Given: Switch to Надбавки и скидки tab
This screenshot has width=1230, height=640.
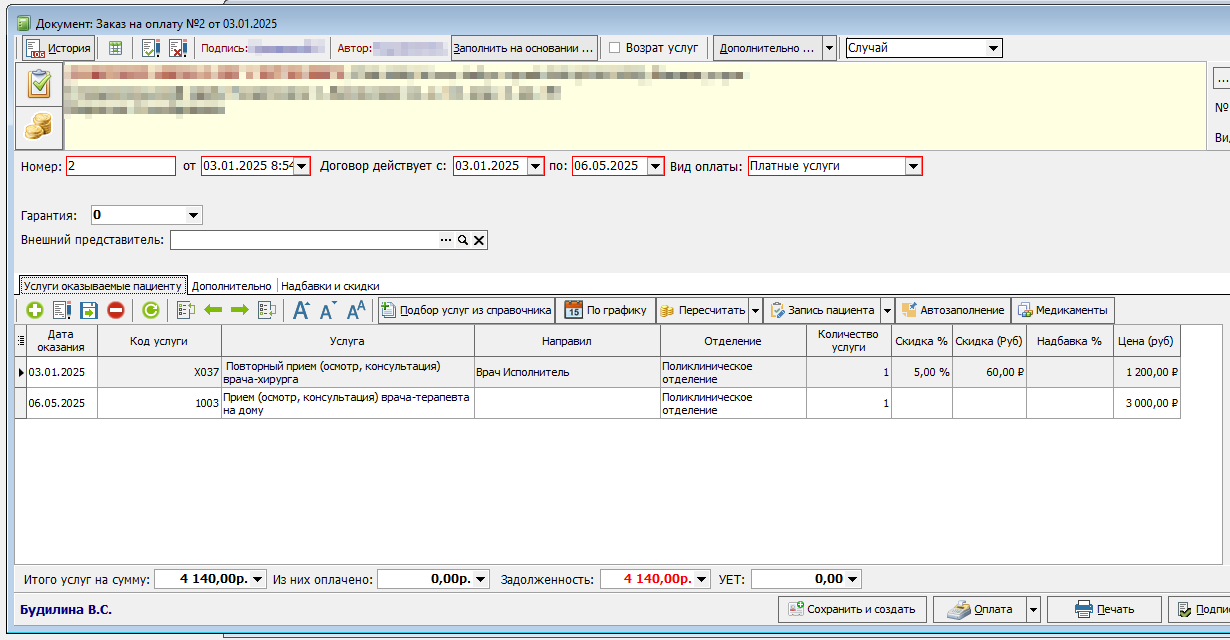Looking at the screenshot, I should pyautogui.click(x=330, y=285).
